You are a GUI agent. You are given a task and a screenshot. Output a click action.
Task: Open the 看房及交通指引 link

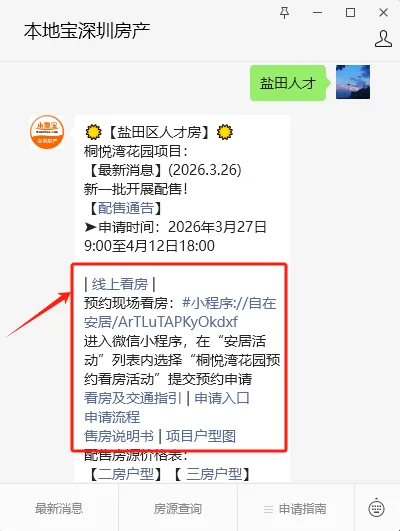coord(133,398)
